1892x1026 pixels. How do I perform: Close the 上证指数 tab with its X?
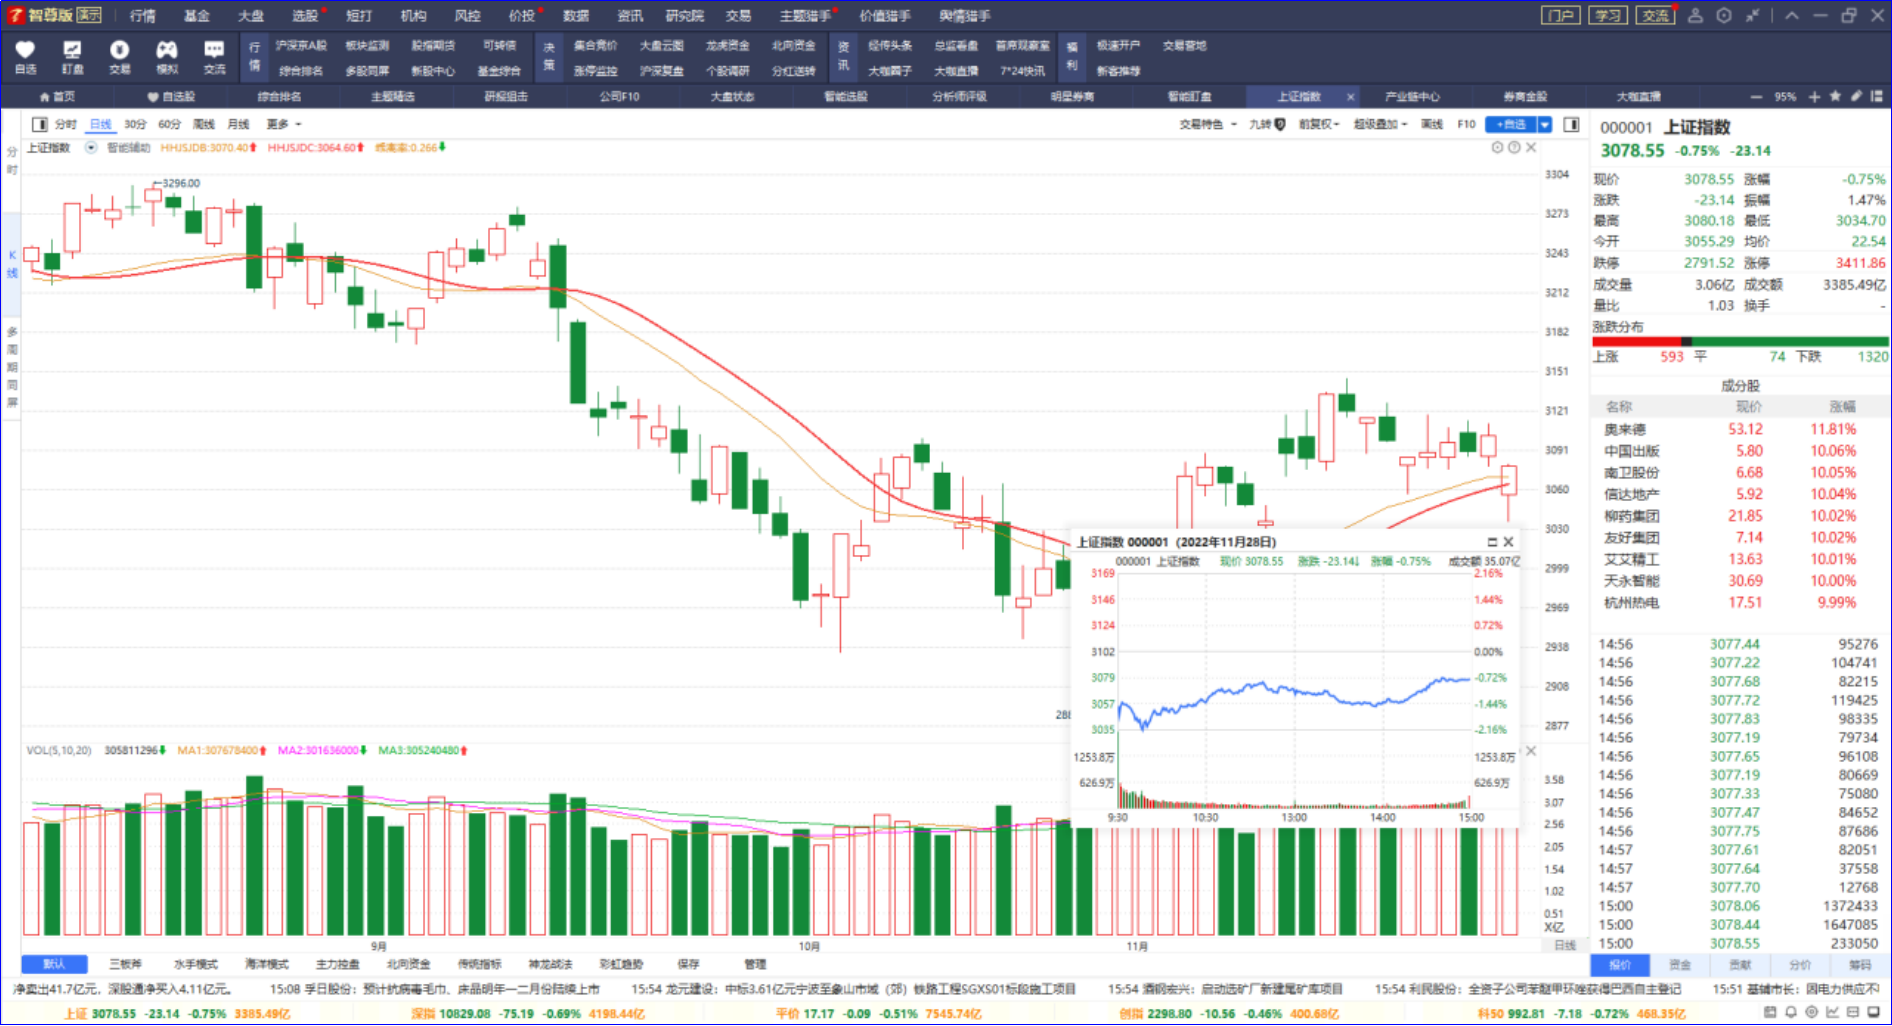[x=1350, y=97]
